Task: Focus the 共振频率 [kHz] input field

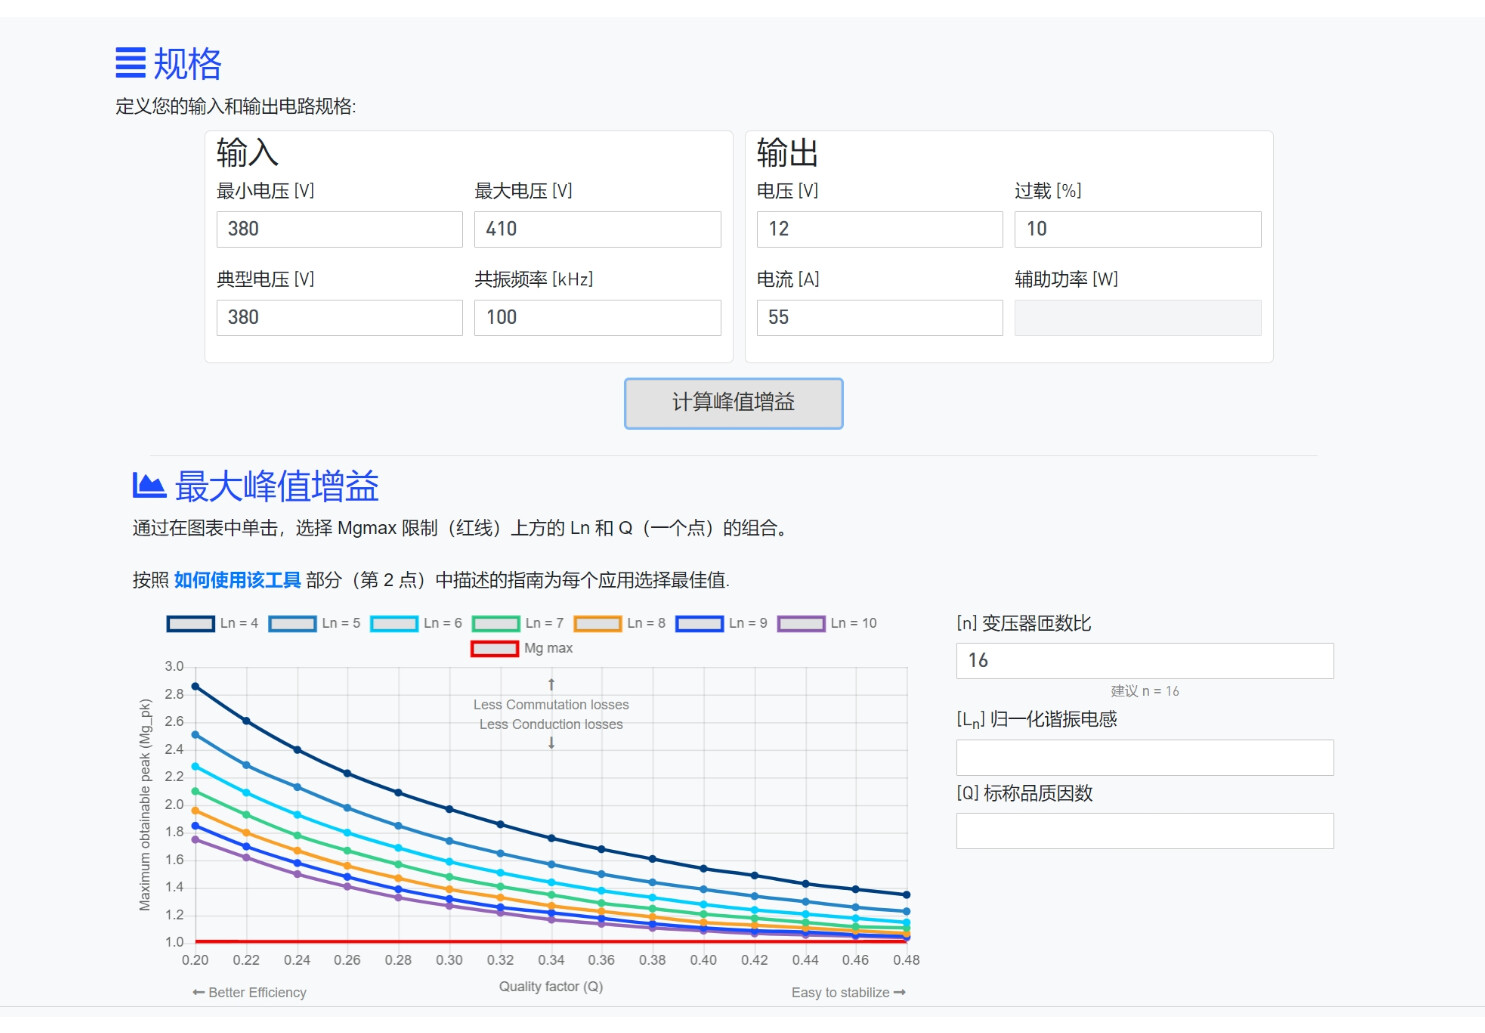Action: tap(598, 318)
